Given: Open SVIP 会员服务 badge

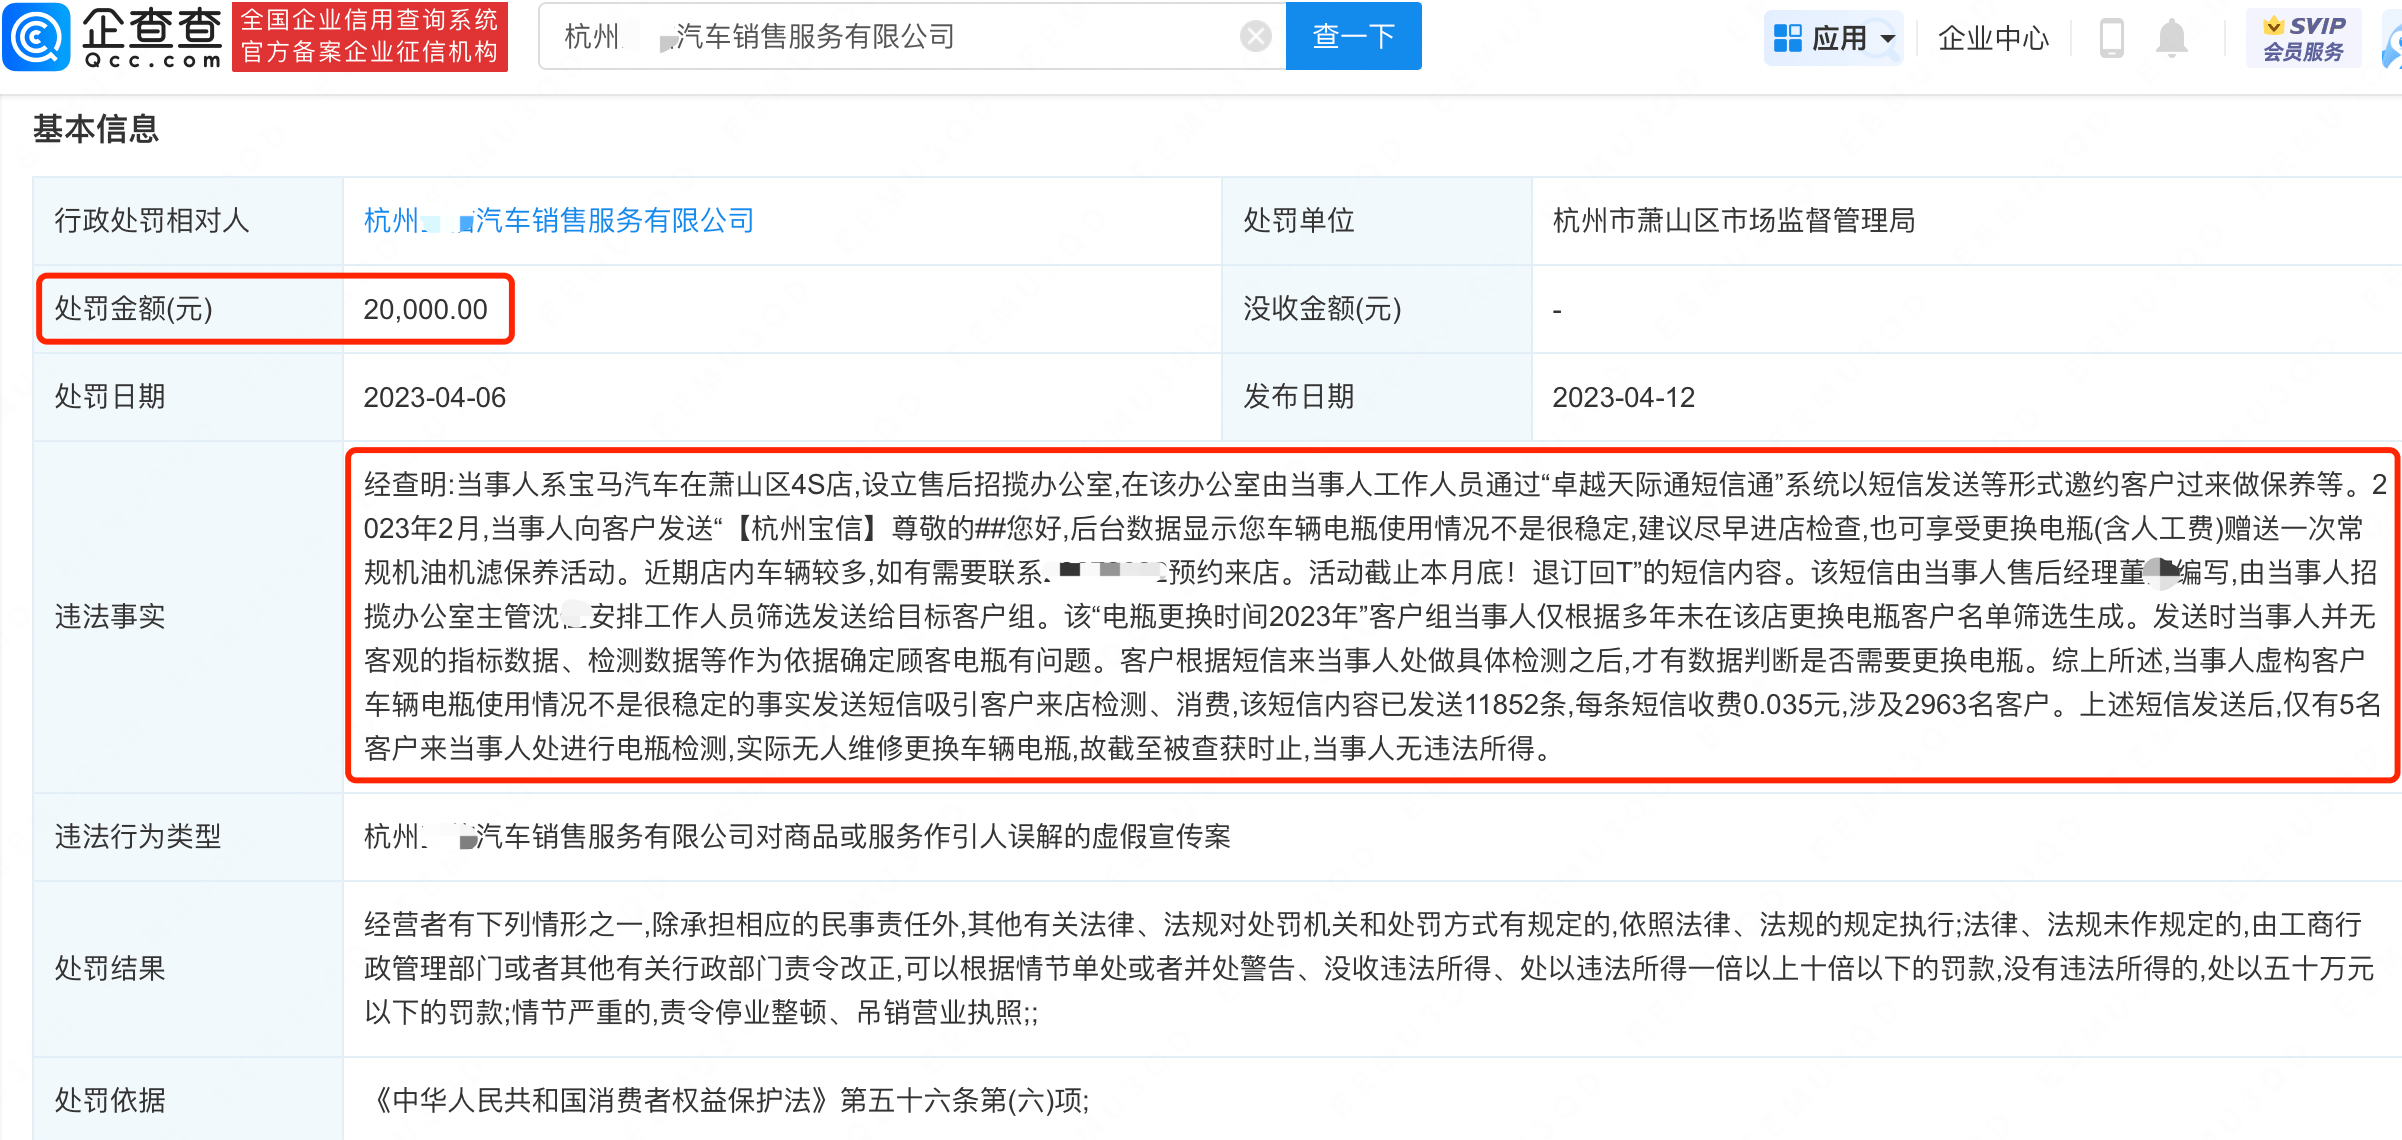Looking at the screenshot, I should pyautogui.click(x=2303, y=38).
